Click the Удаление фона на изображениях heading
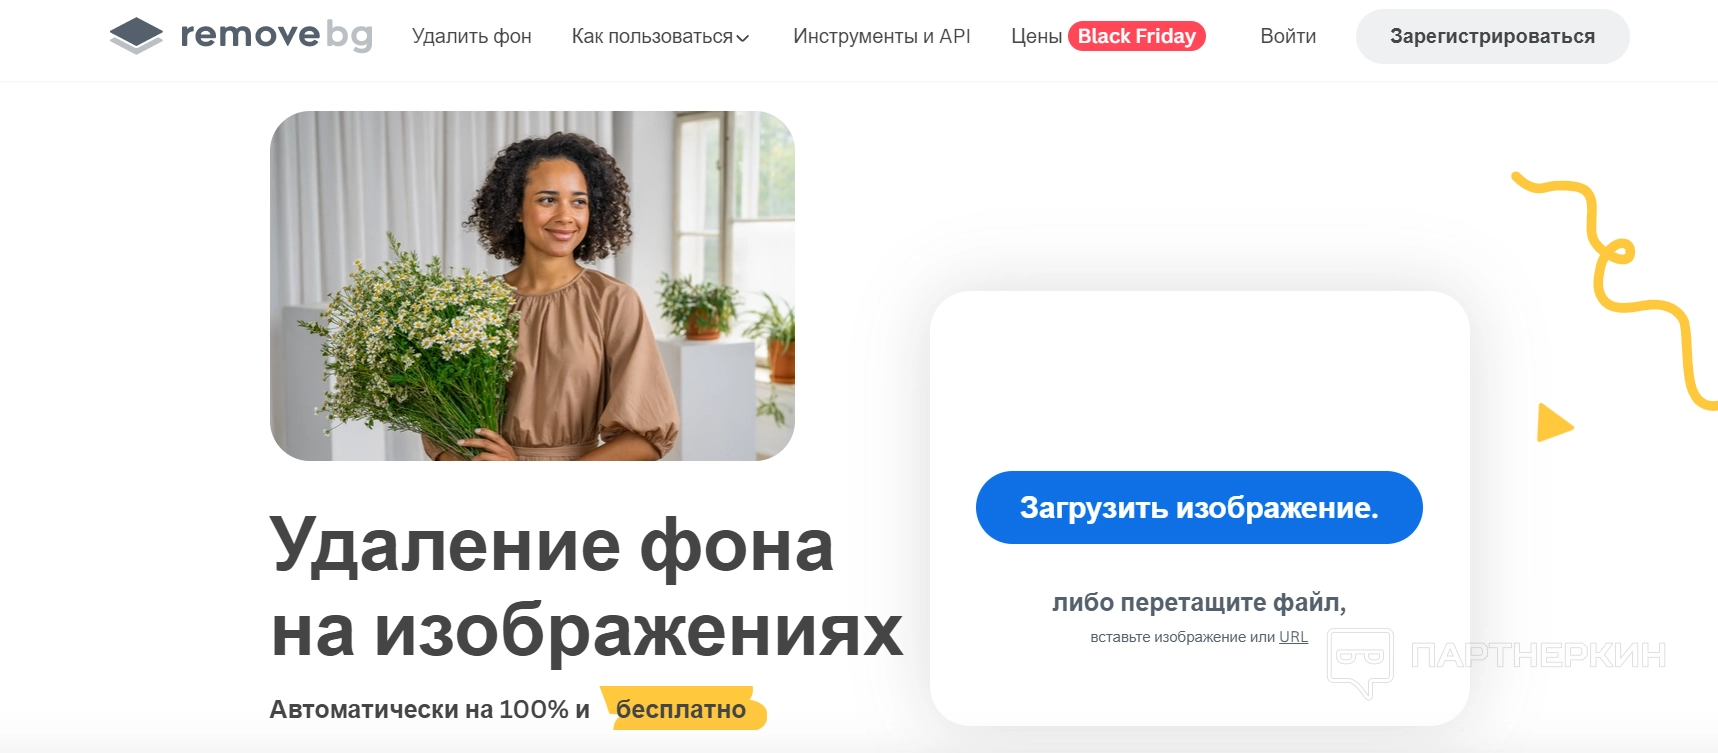Viewport: 1718px width, 753px height. point(586,588)
